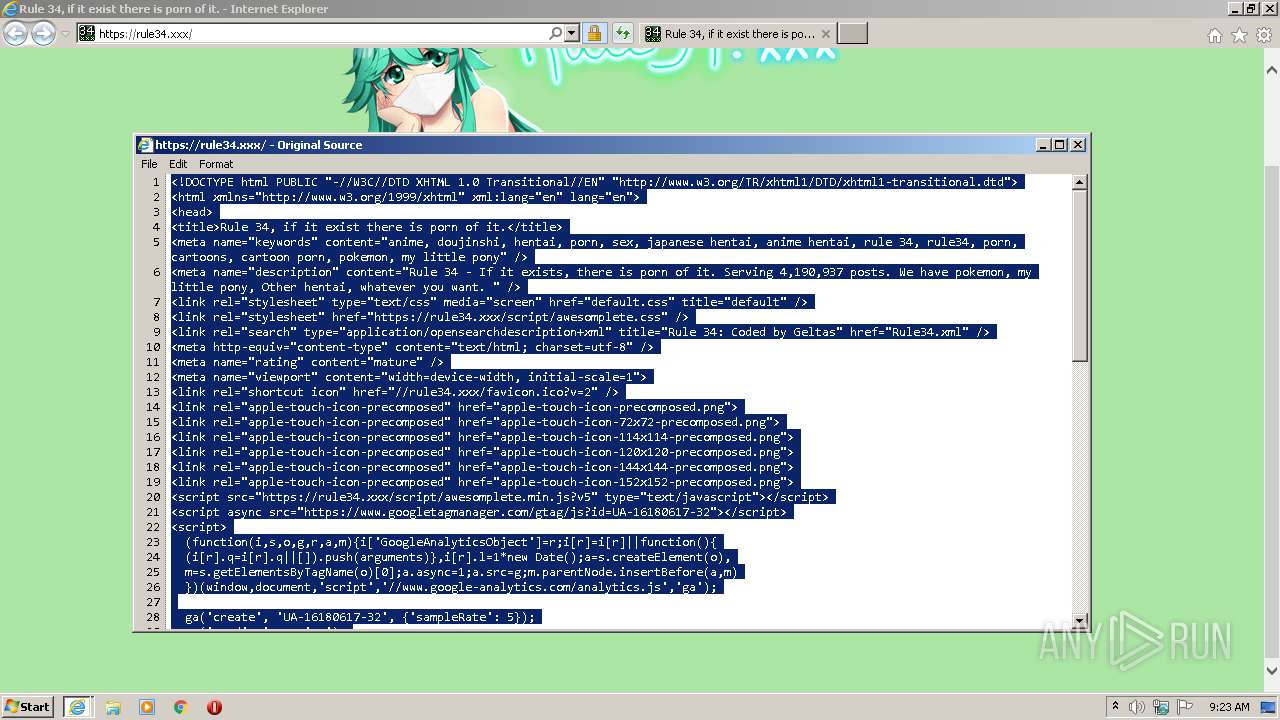Click the 9:23 AM system clock
Screen dimensions: 1280x720
1229,707
